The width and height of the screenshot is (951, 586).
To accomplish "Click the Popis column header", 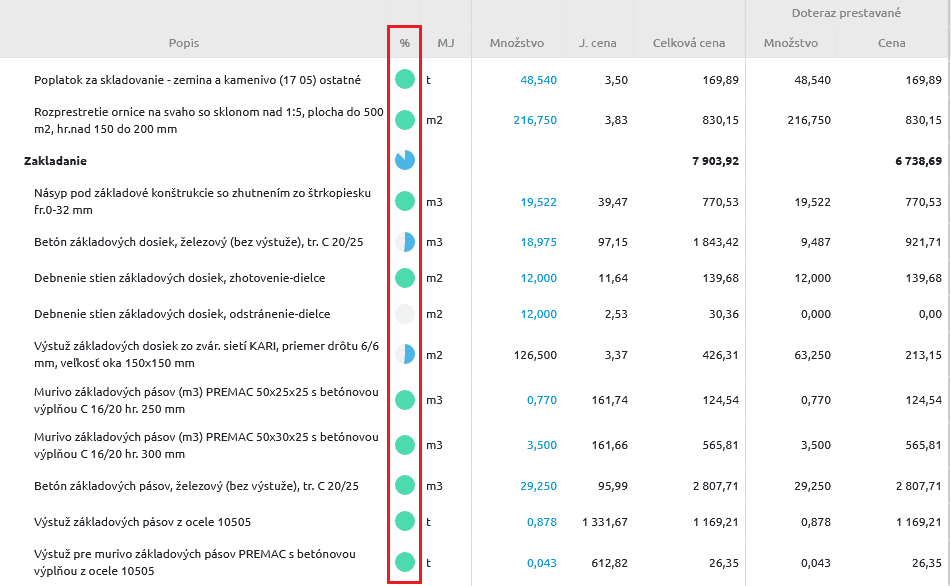I will tap(184, 43).
